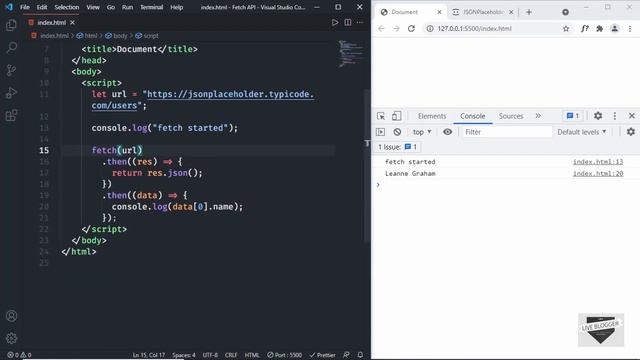Open index.html:13 source link
The image size is (640, 360).
point(598,162)
